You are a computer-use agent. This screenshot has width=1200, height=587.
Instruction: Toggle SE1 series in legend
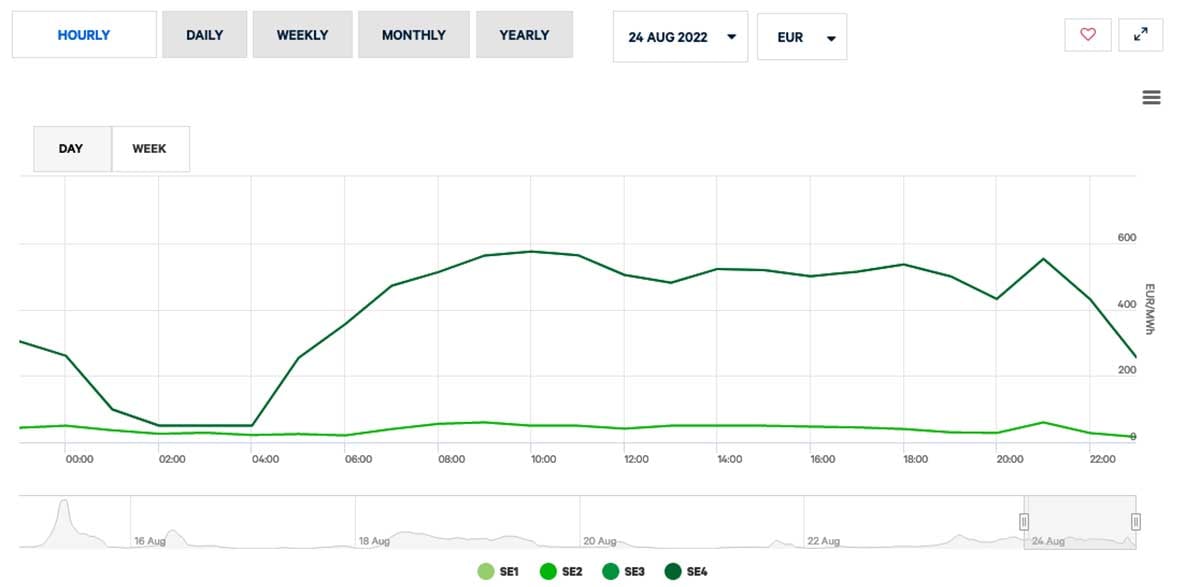pyautogui.click(x=500, y=572)
